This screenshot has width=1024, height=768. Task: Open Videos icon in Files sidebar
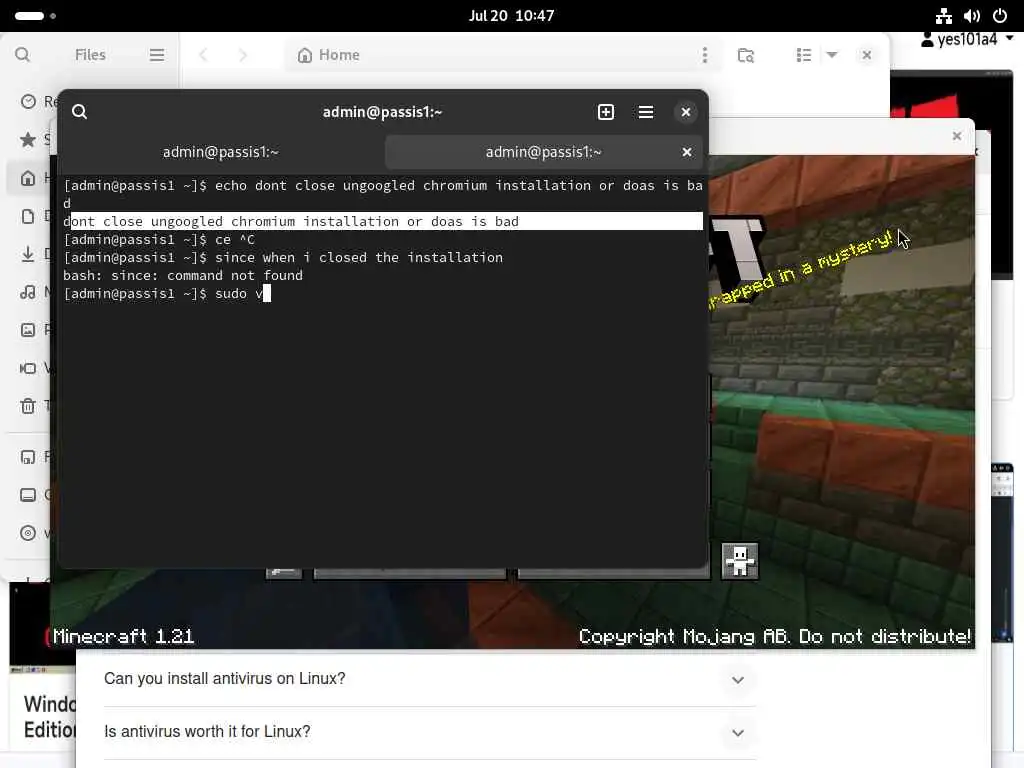(28, 368)
